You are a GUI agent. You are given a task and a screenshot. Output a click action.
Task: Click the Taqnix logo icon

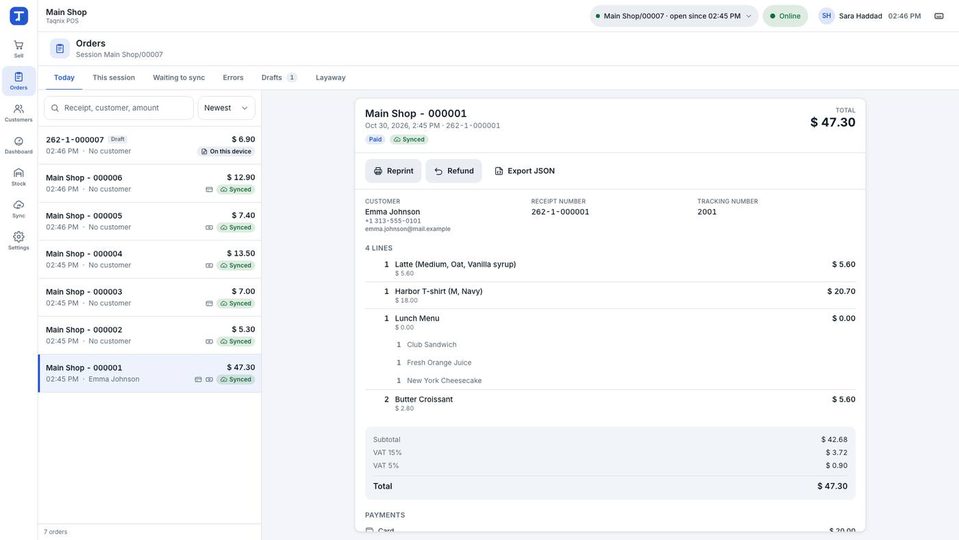tap(19, 16)
